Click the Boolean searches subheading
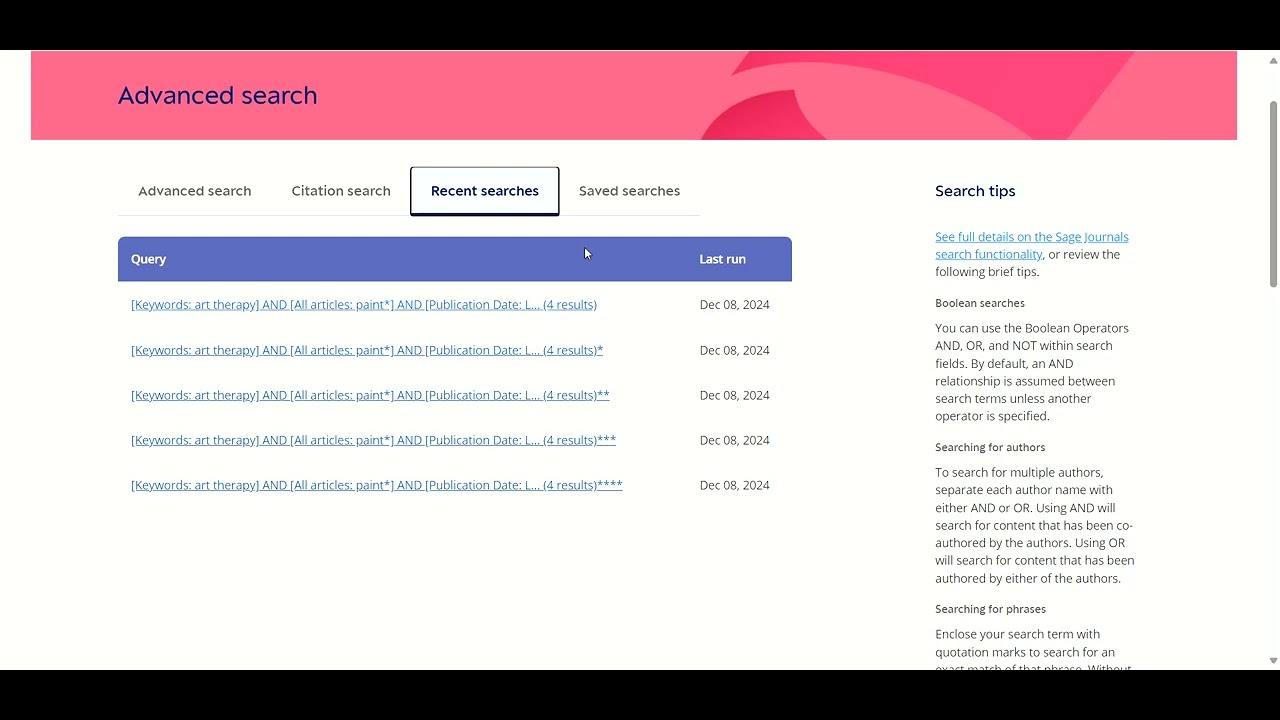 click(x=980, y=303)
